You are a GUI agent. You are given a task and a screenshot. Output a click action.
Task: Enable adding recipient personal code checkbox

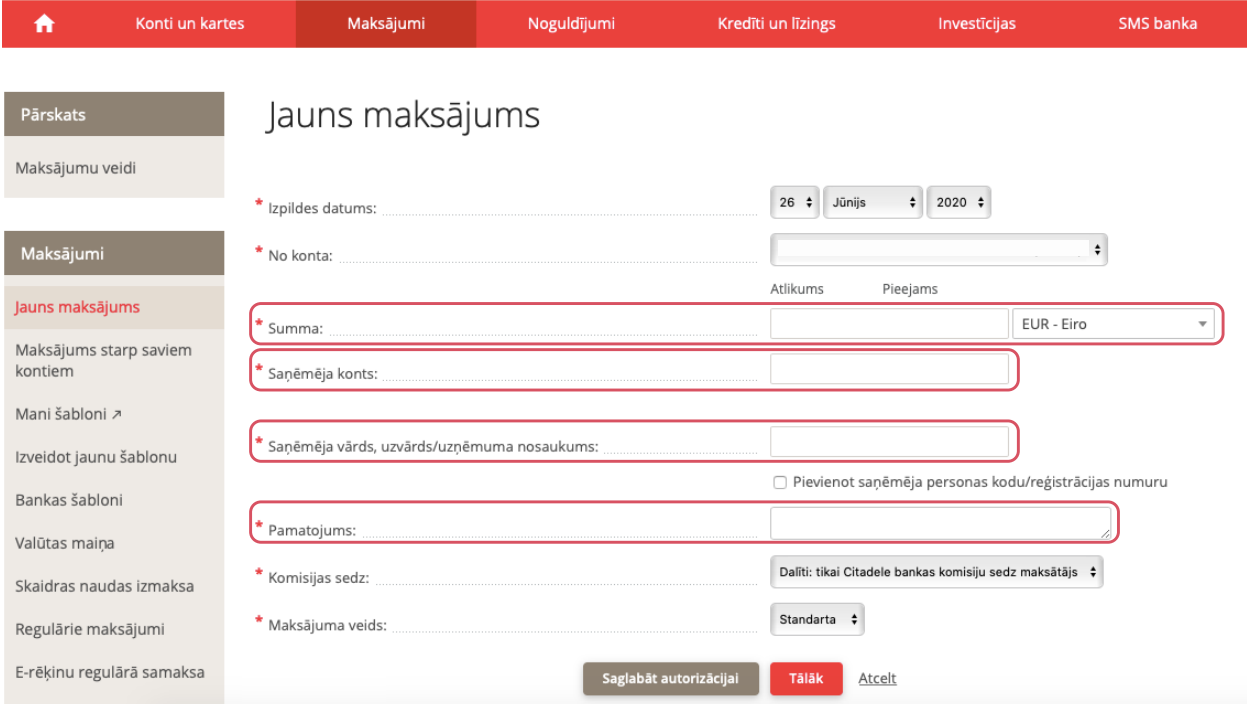[x=780, y=482]
